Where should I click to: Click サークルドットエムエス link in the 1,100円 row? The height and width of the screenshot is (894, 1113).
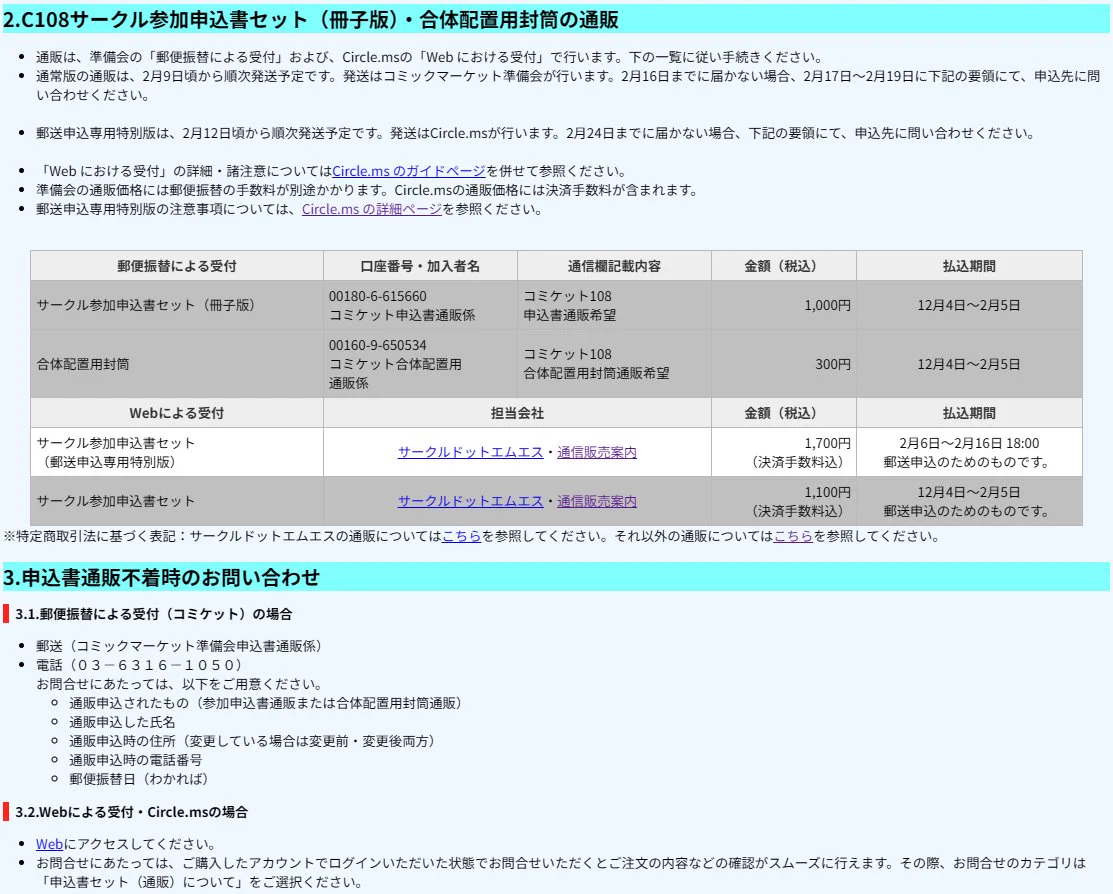(x=470, y=501)
